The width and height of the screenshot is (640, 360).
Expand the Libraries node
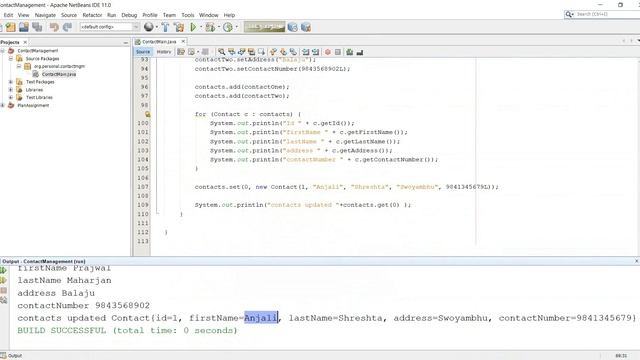point(11,89)
